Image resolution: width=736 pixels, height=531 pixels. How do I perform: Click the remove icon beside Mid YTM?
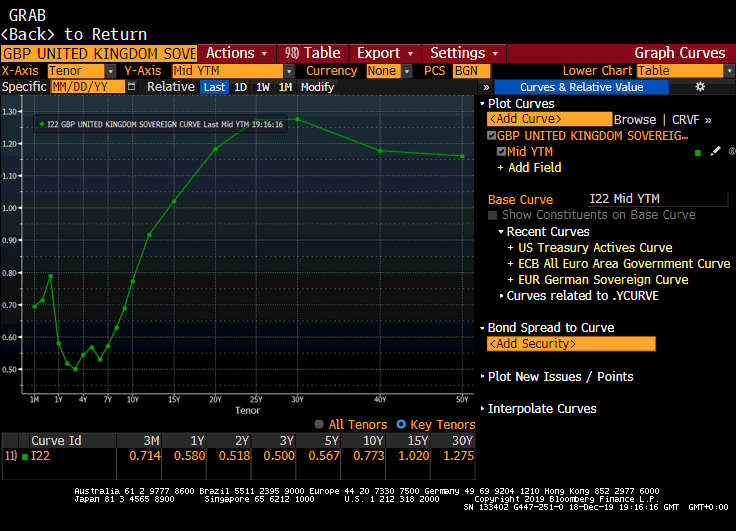(x=731, y=152)
